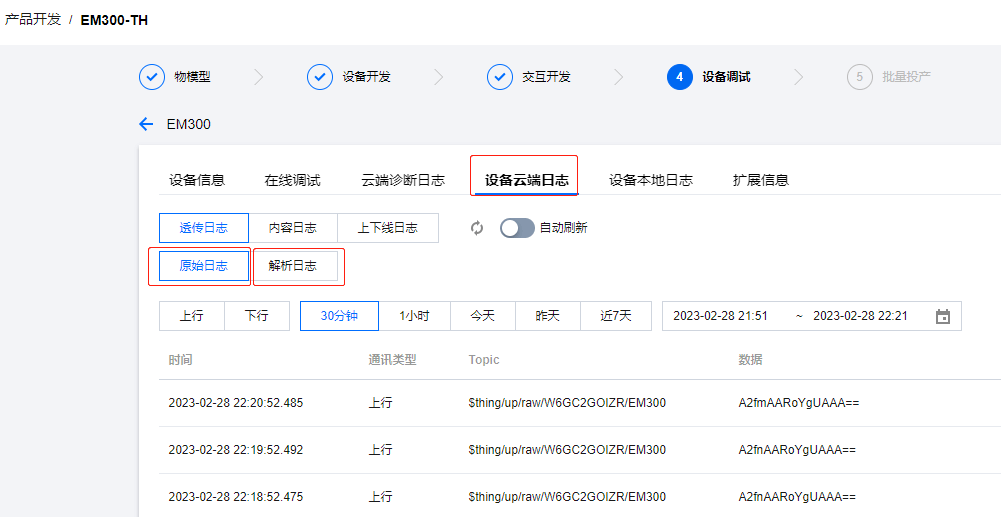Filter logs by 上行 direction
1001x517 pixels.
click(191, 316)
